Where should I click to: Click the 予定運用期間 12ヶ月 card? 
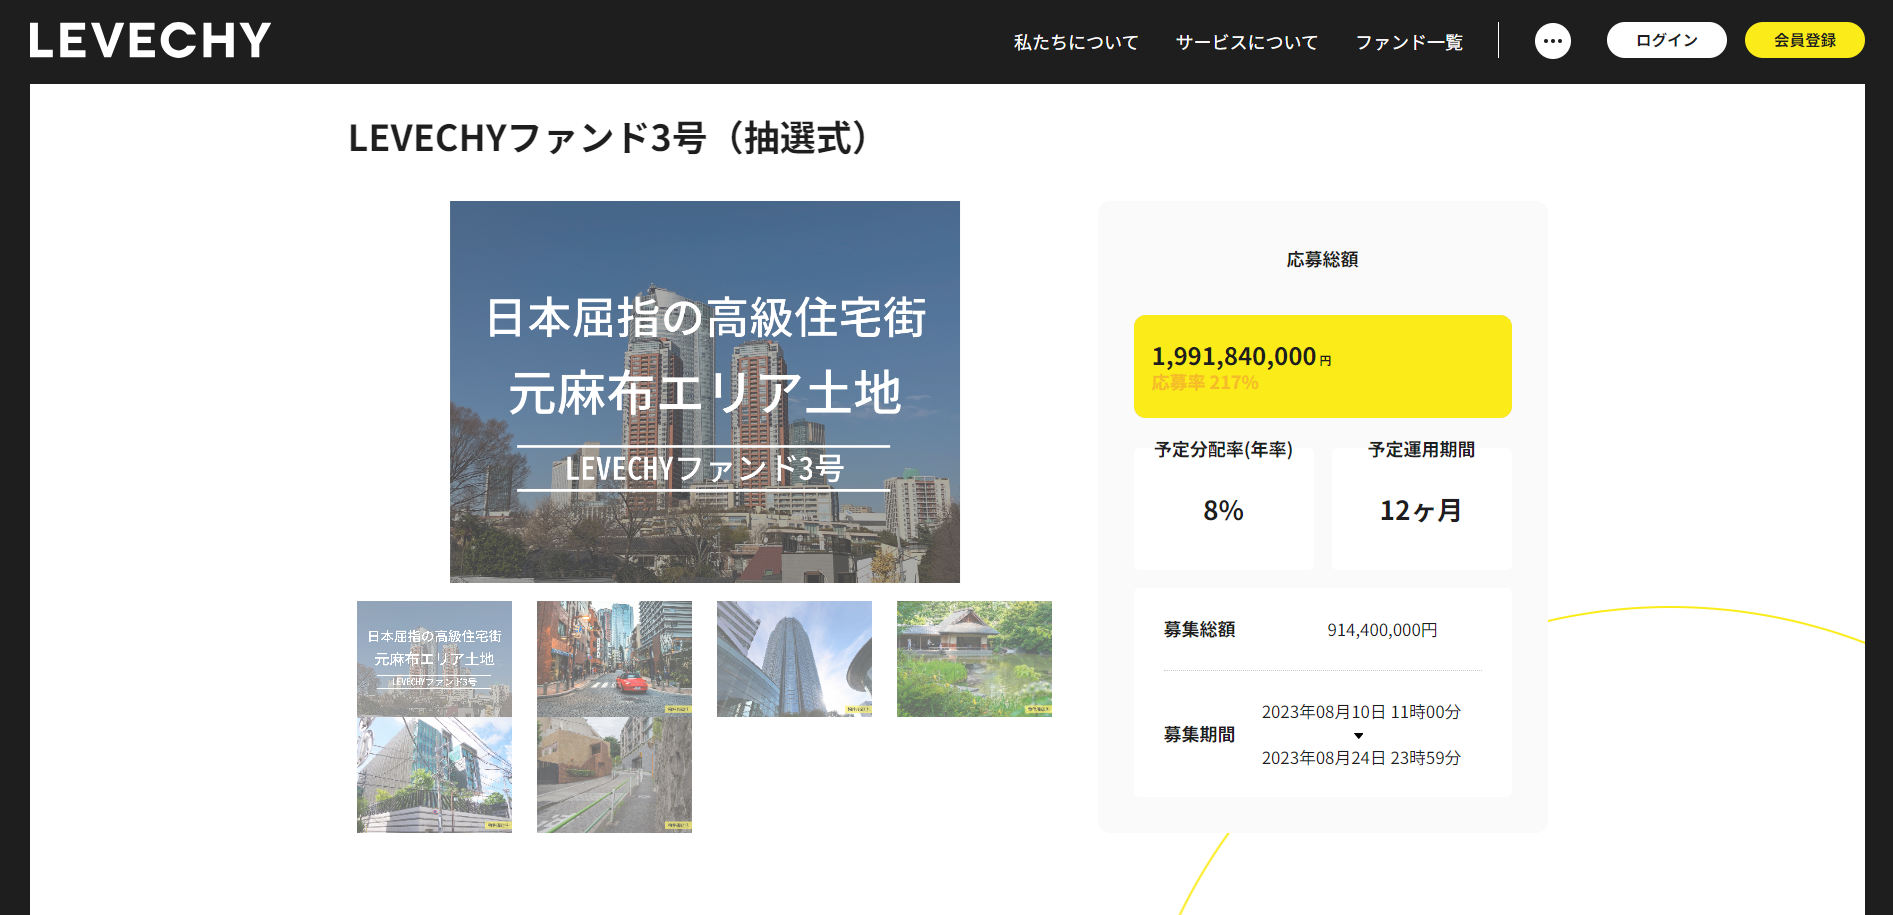(1421, 510)
